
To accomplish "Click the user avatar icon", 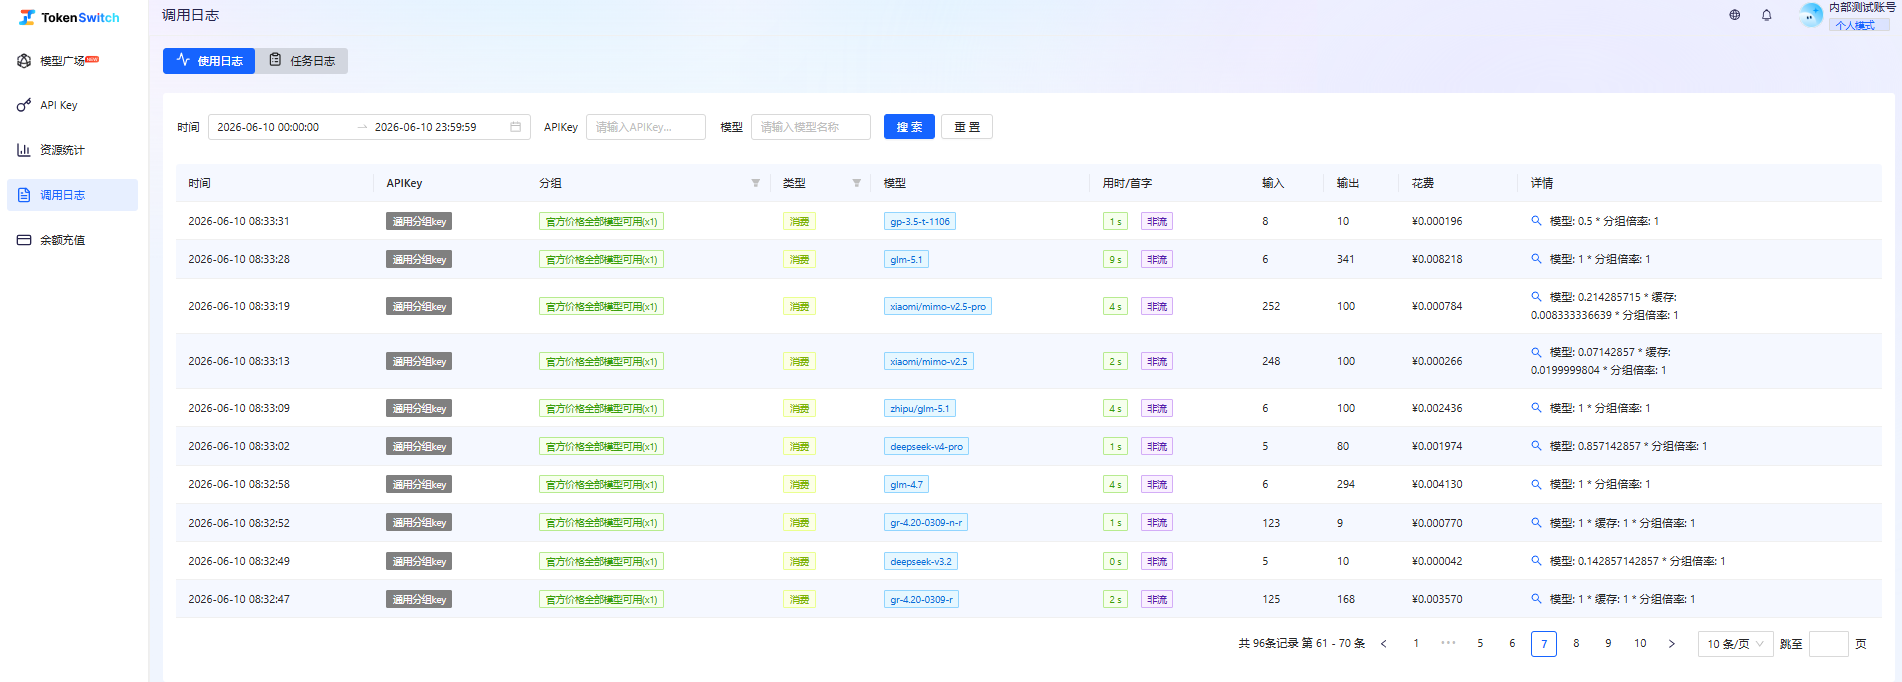I will click(1811, 15).
